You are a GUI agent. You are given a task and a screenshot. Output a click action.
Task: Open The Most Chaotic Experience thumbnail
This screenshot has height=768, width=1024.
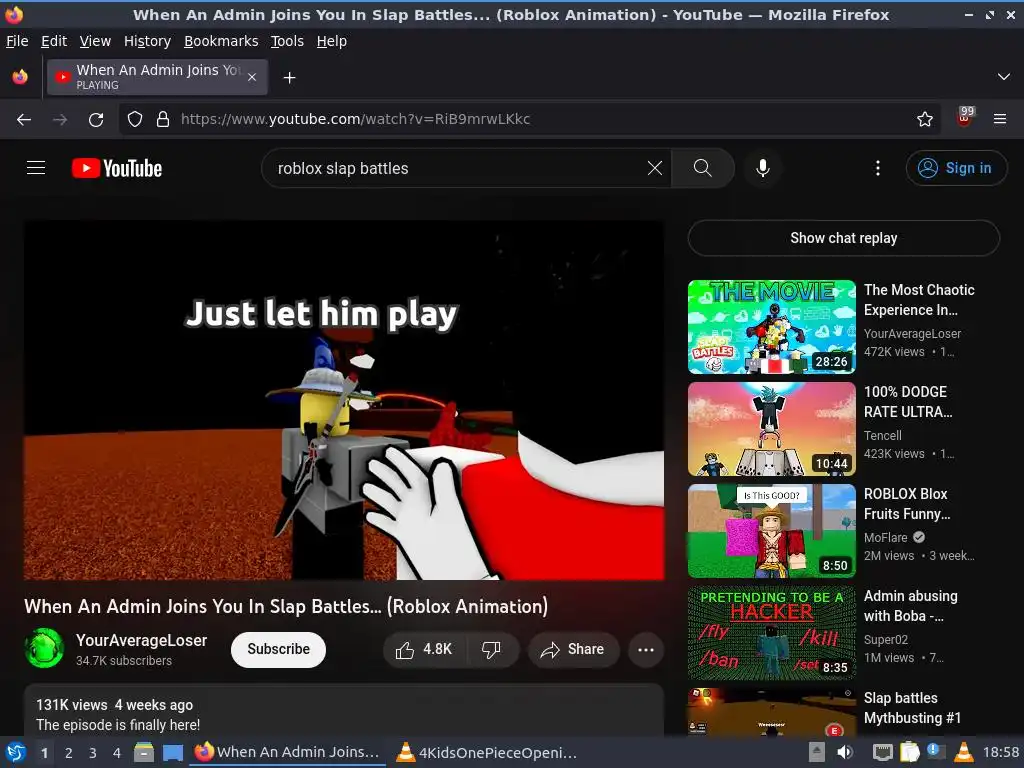tap(771, 327)
